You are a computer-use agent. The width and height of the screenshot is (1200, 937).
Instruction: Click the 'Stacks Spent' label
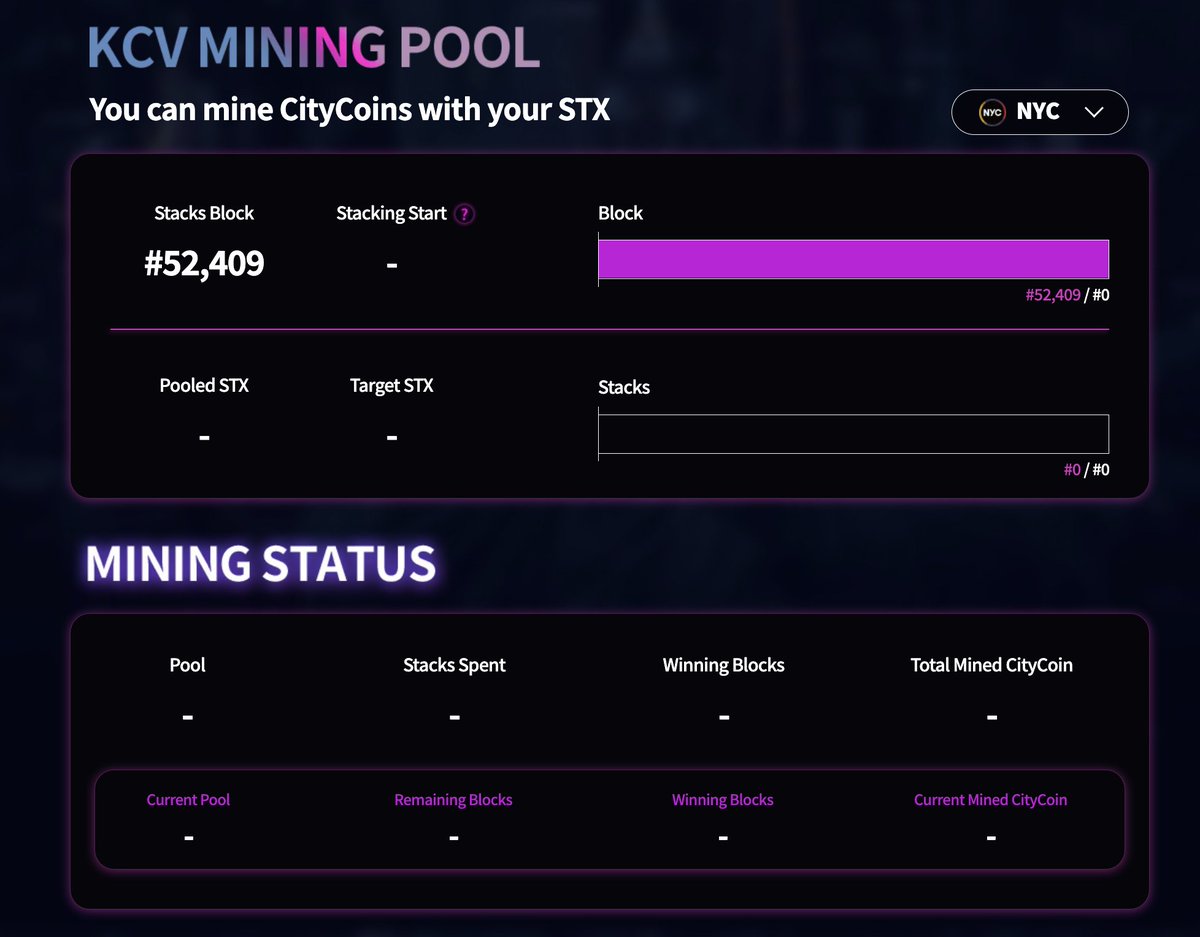pyautogui.click(x=454, y=665)
